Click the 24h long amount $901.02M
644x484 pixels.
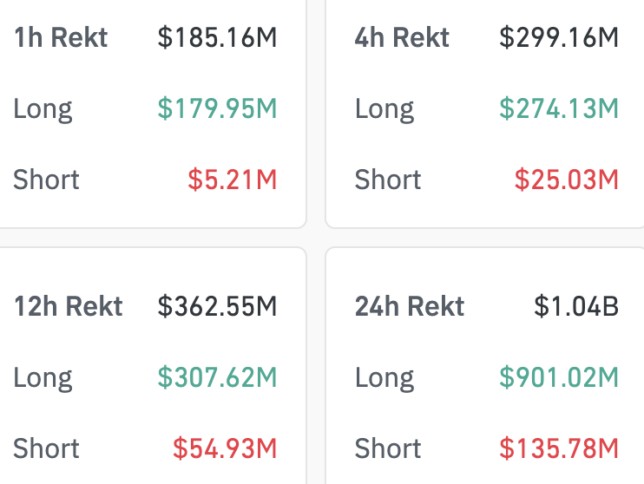click(559, 377)
